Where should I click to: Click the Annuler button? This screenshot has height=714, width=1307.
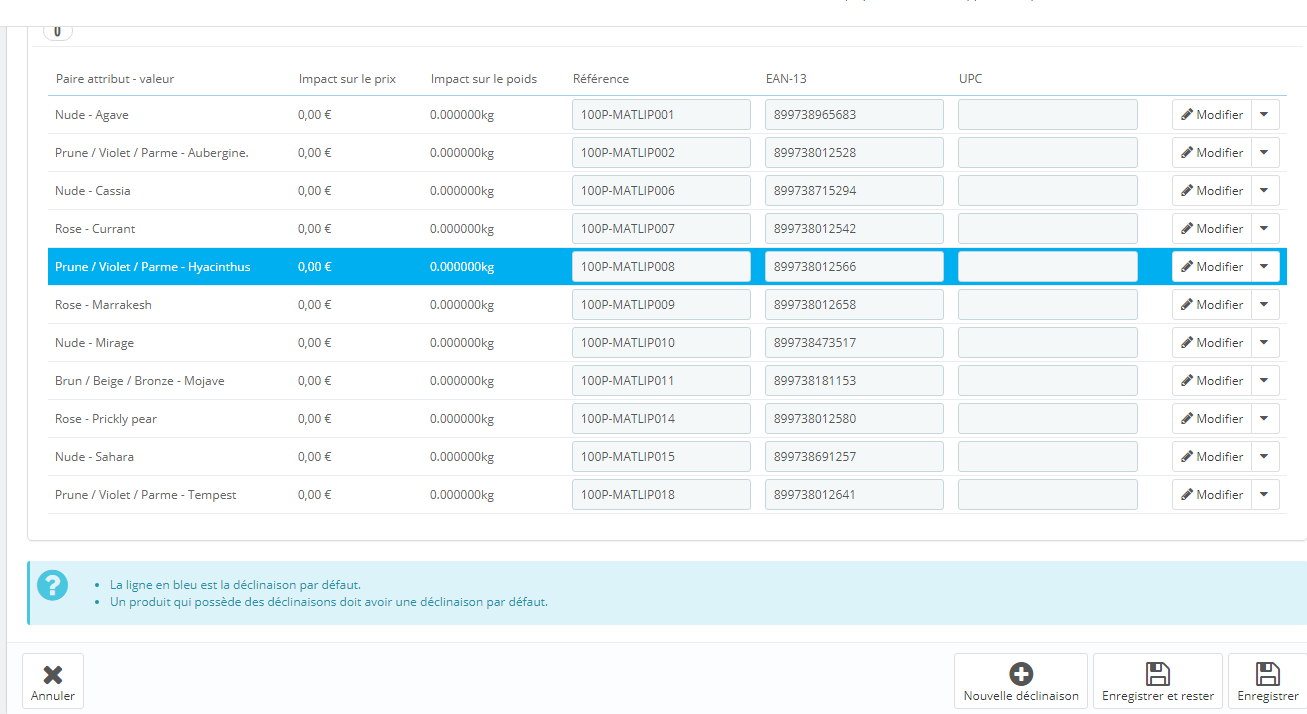pyautogui.click(x=53, y=681)
